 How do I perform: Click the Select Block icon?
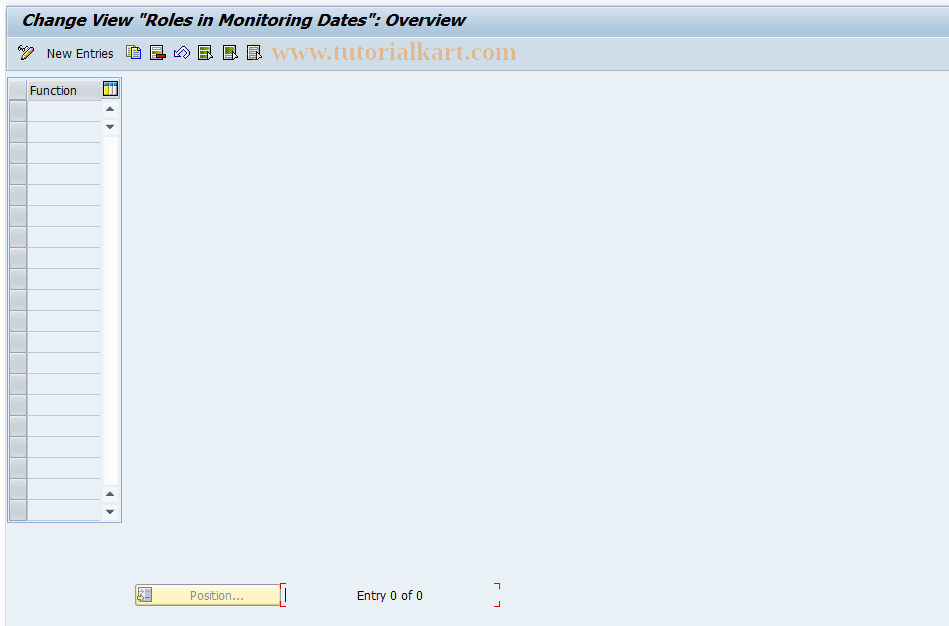coord(230,53)
